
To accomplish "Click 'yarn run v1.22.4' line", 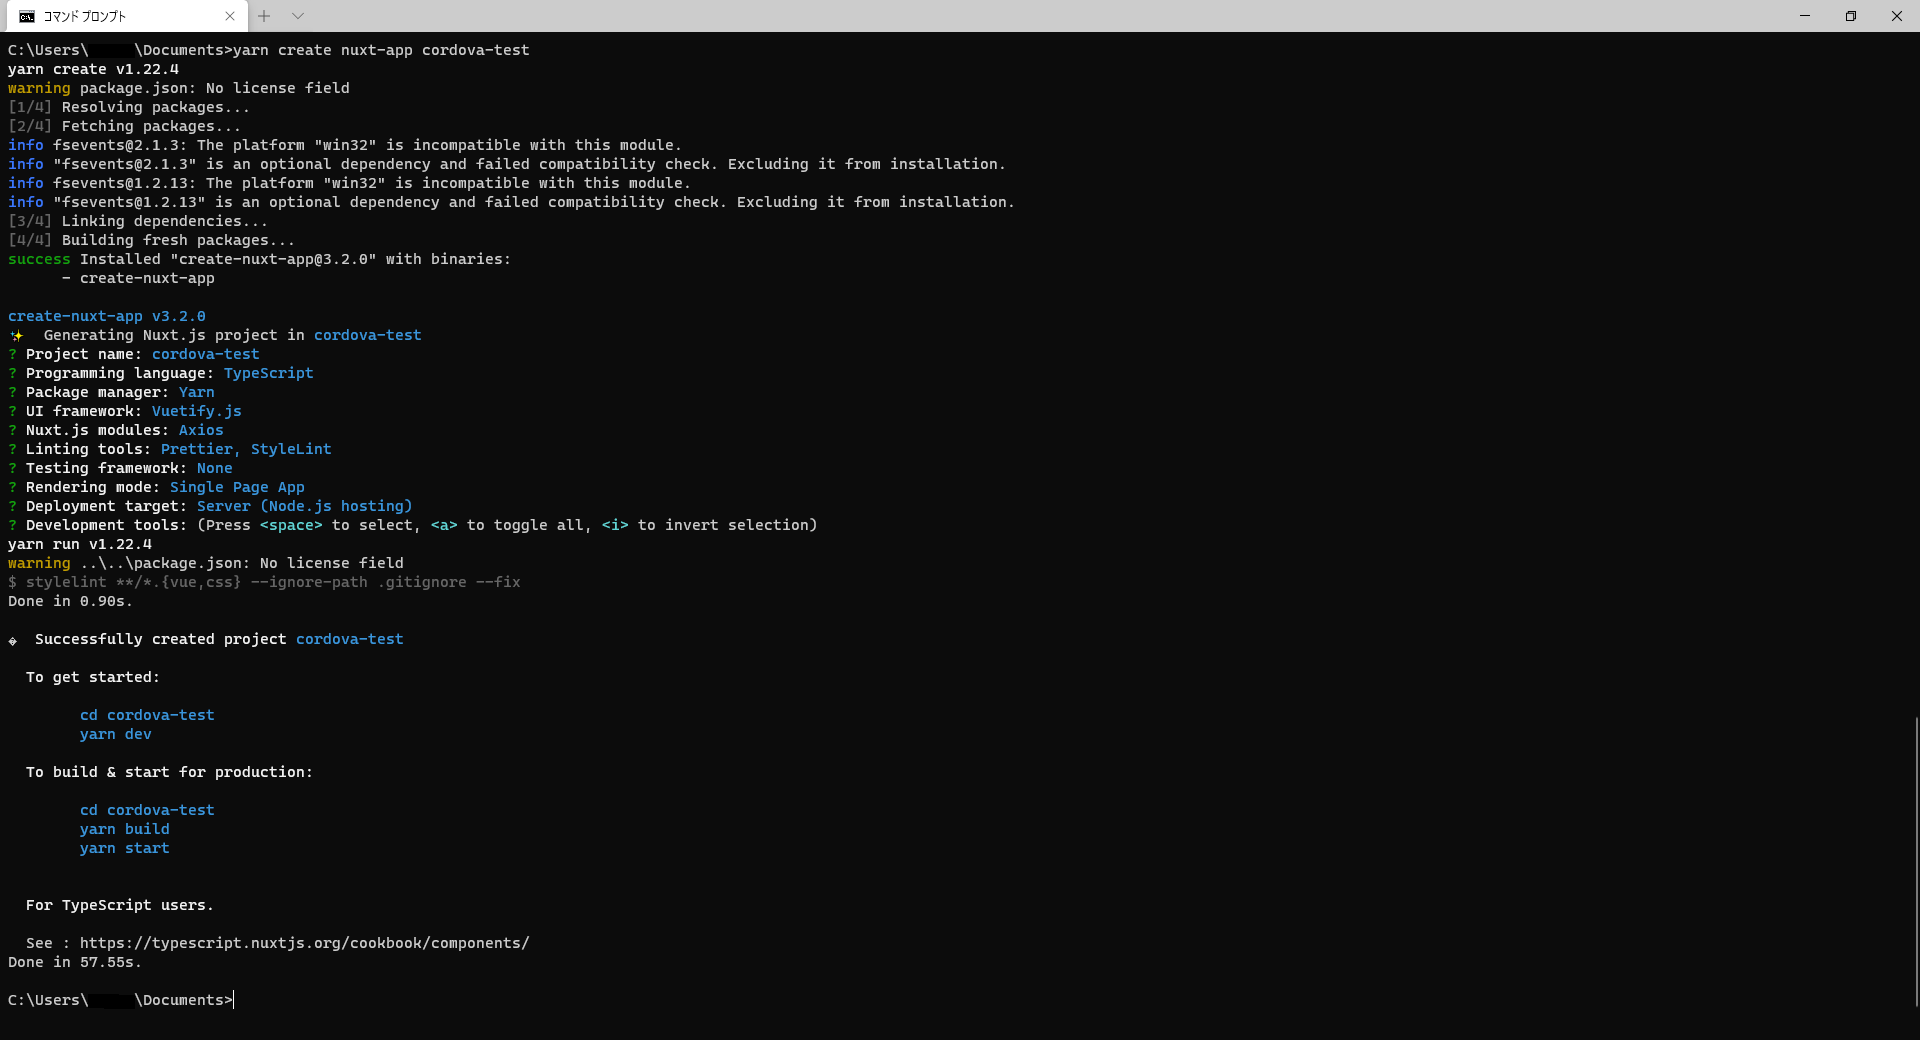I will tap(80, 544).
